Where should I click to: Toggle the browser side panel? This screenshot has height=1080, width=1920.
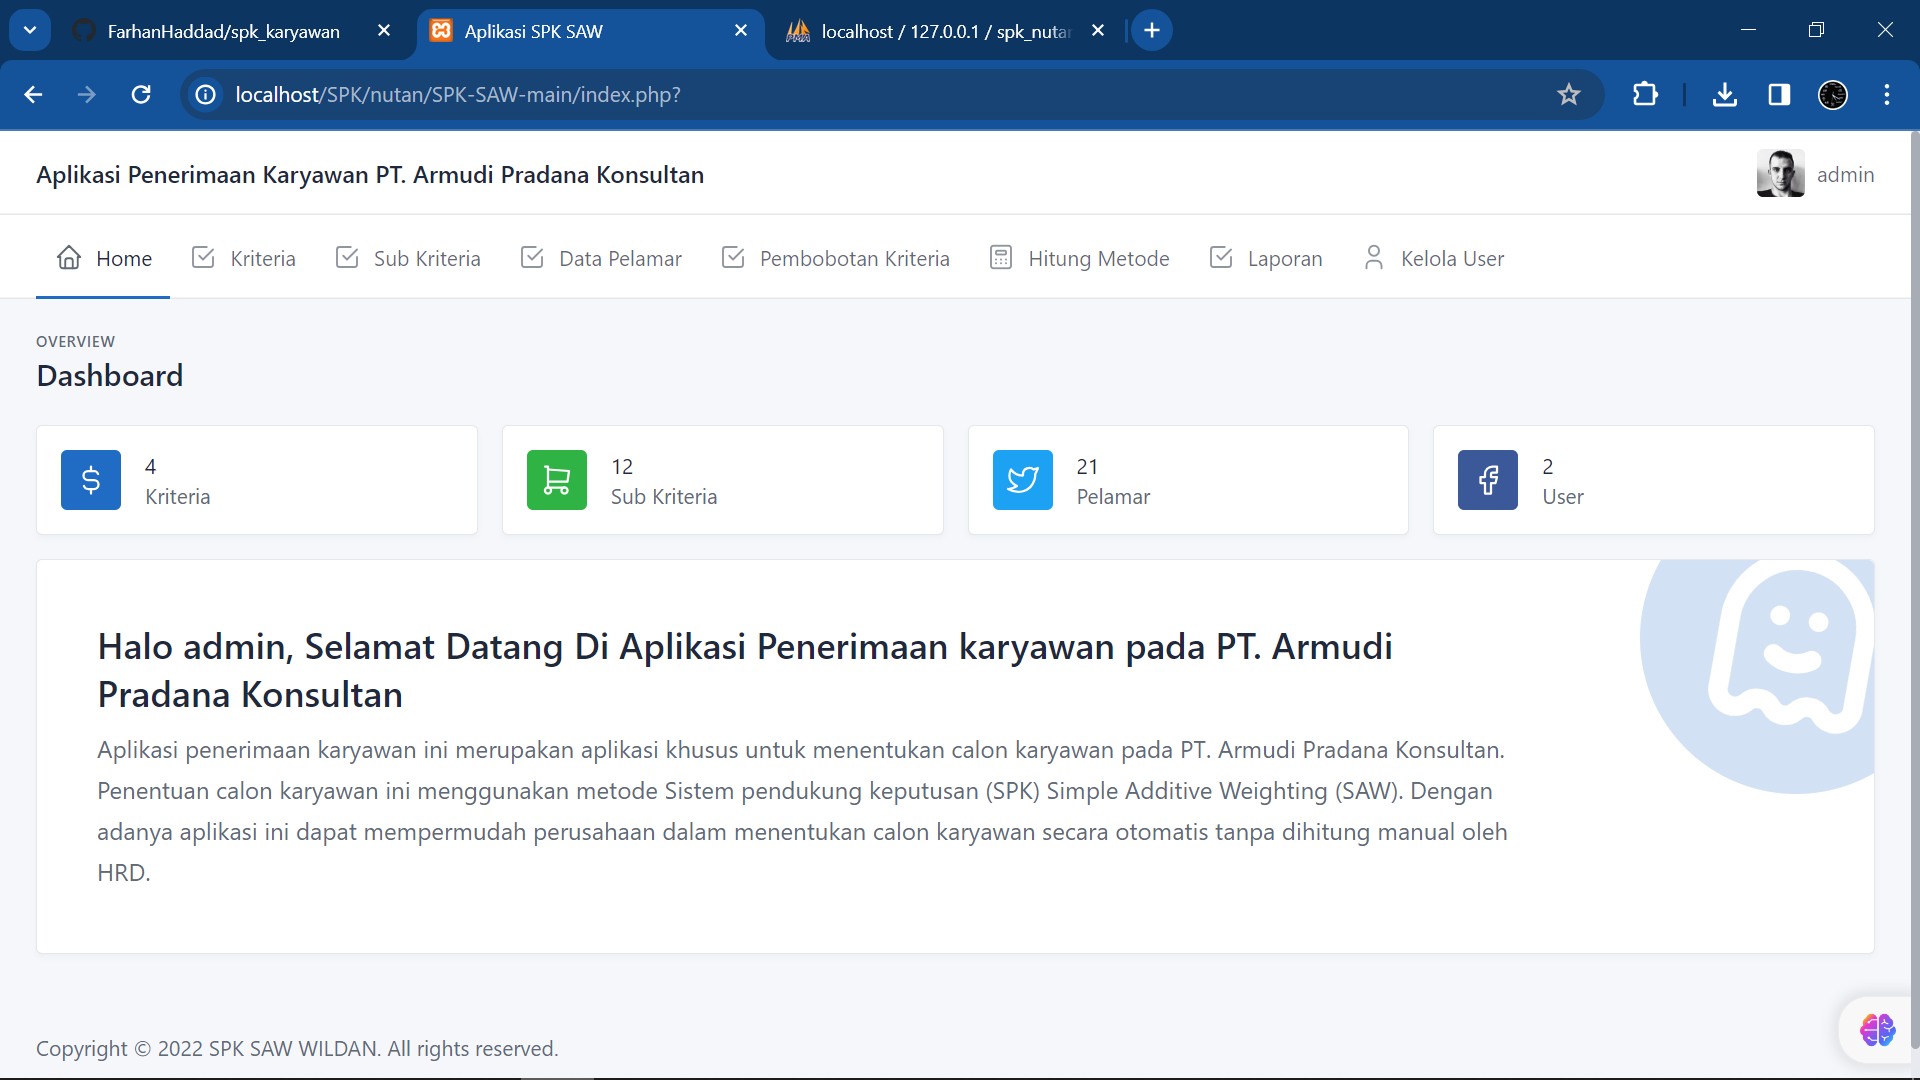(x=1778, y=95)
